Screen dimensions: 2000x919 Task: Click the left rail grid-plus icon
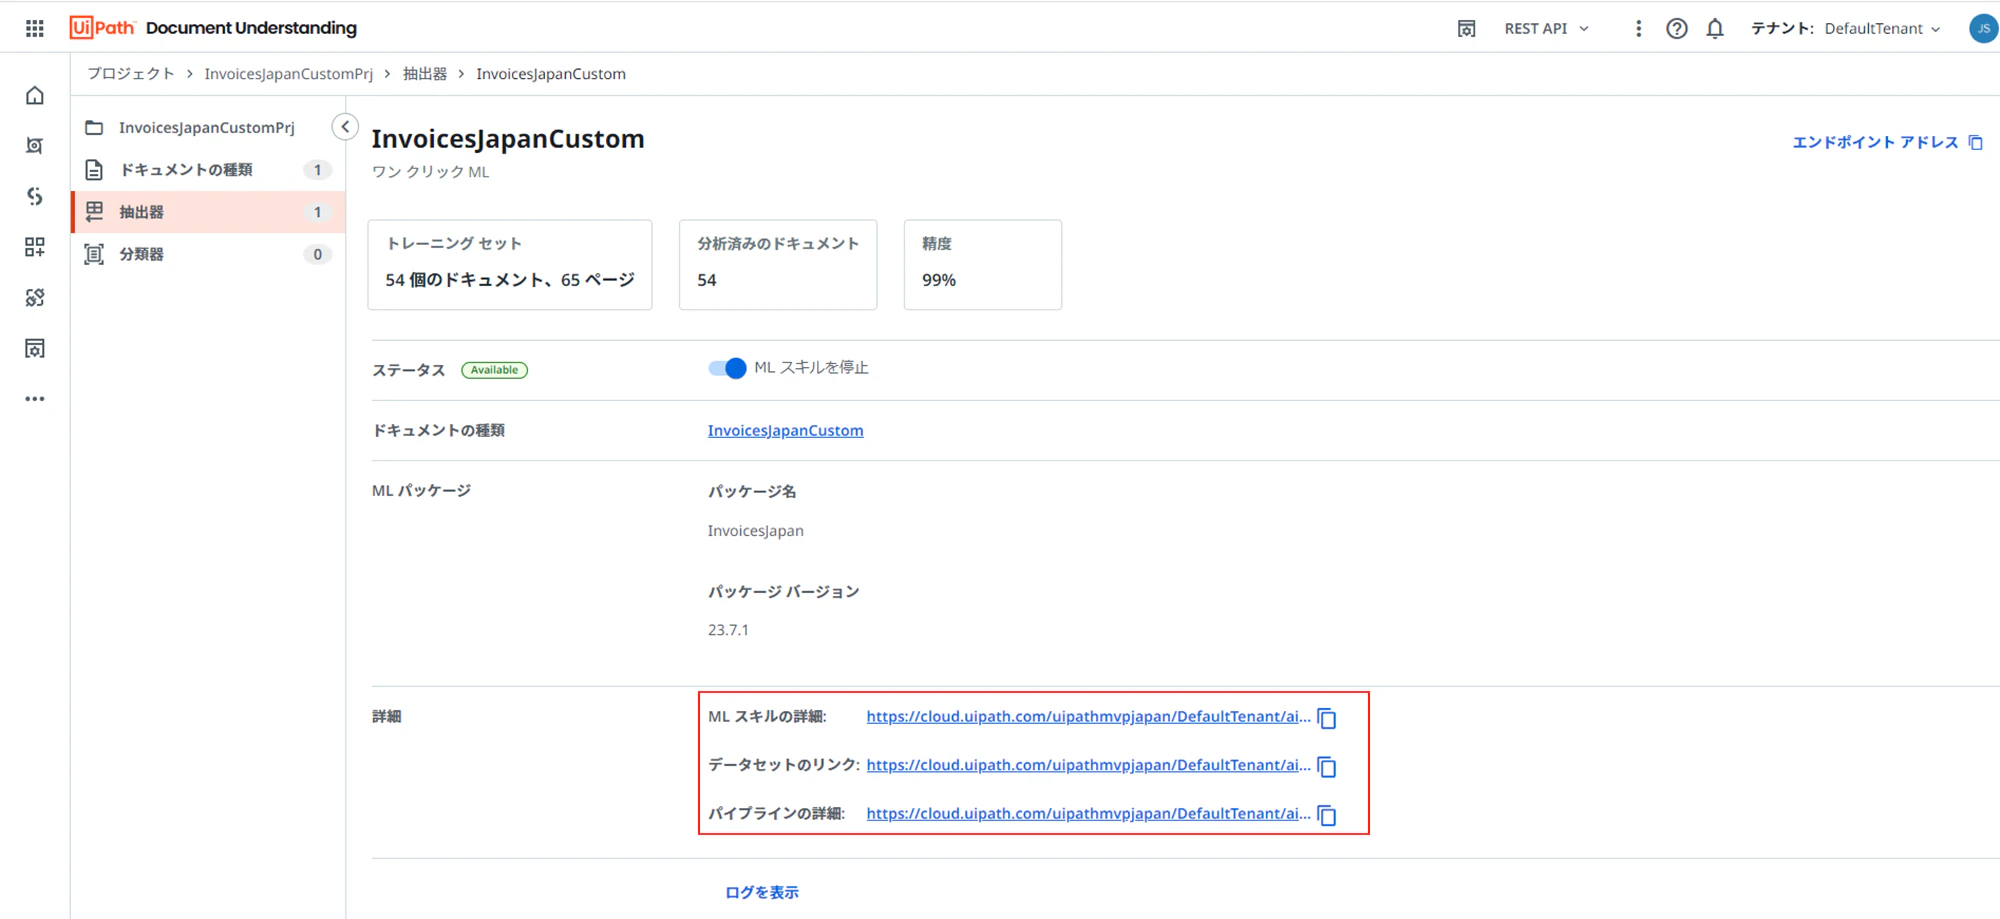point(35,246)
